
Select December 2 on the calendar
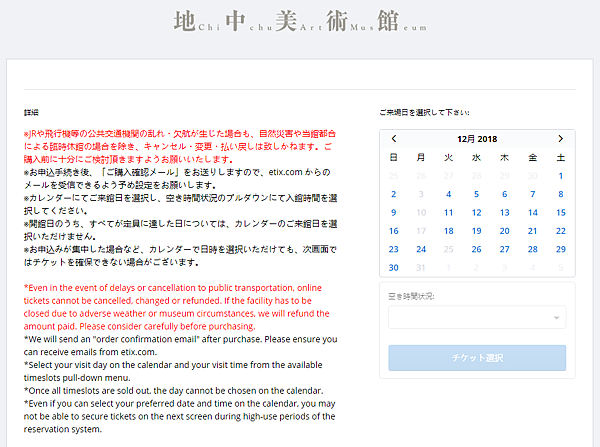[x=393, y=194]
